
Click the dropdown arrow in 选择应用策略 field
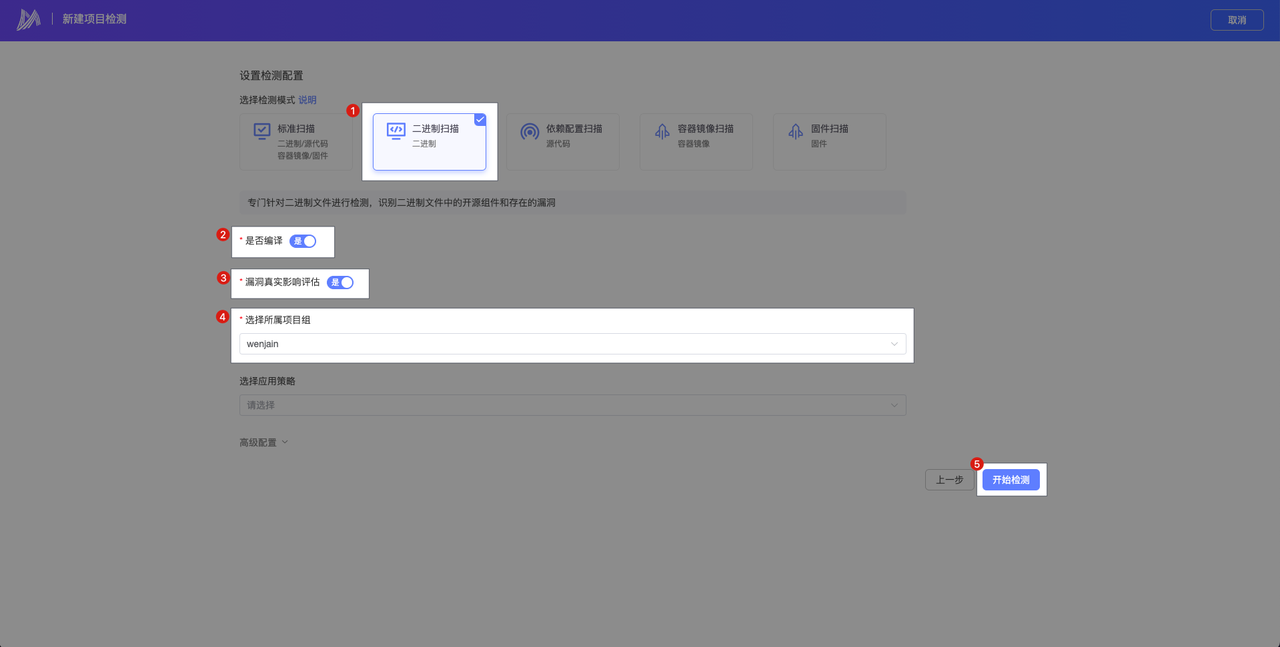pos(894,405)
